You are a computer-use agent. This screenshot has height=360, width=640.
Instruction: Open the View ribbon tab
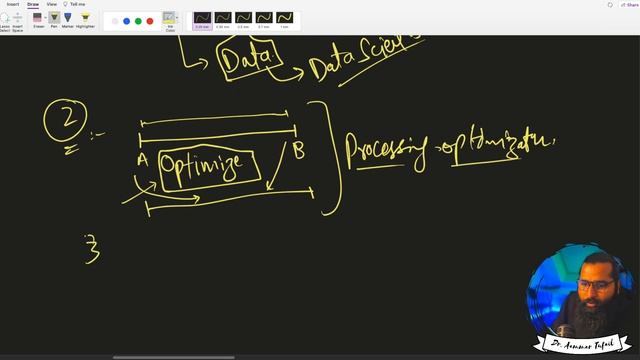(x=52, y=4)
